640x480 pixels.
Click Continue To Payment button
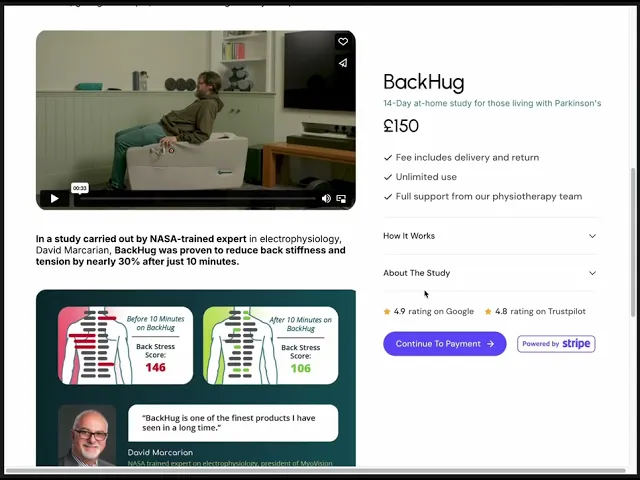tap(444, 344)
